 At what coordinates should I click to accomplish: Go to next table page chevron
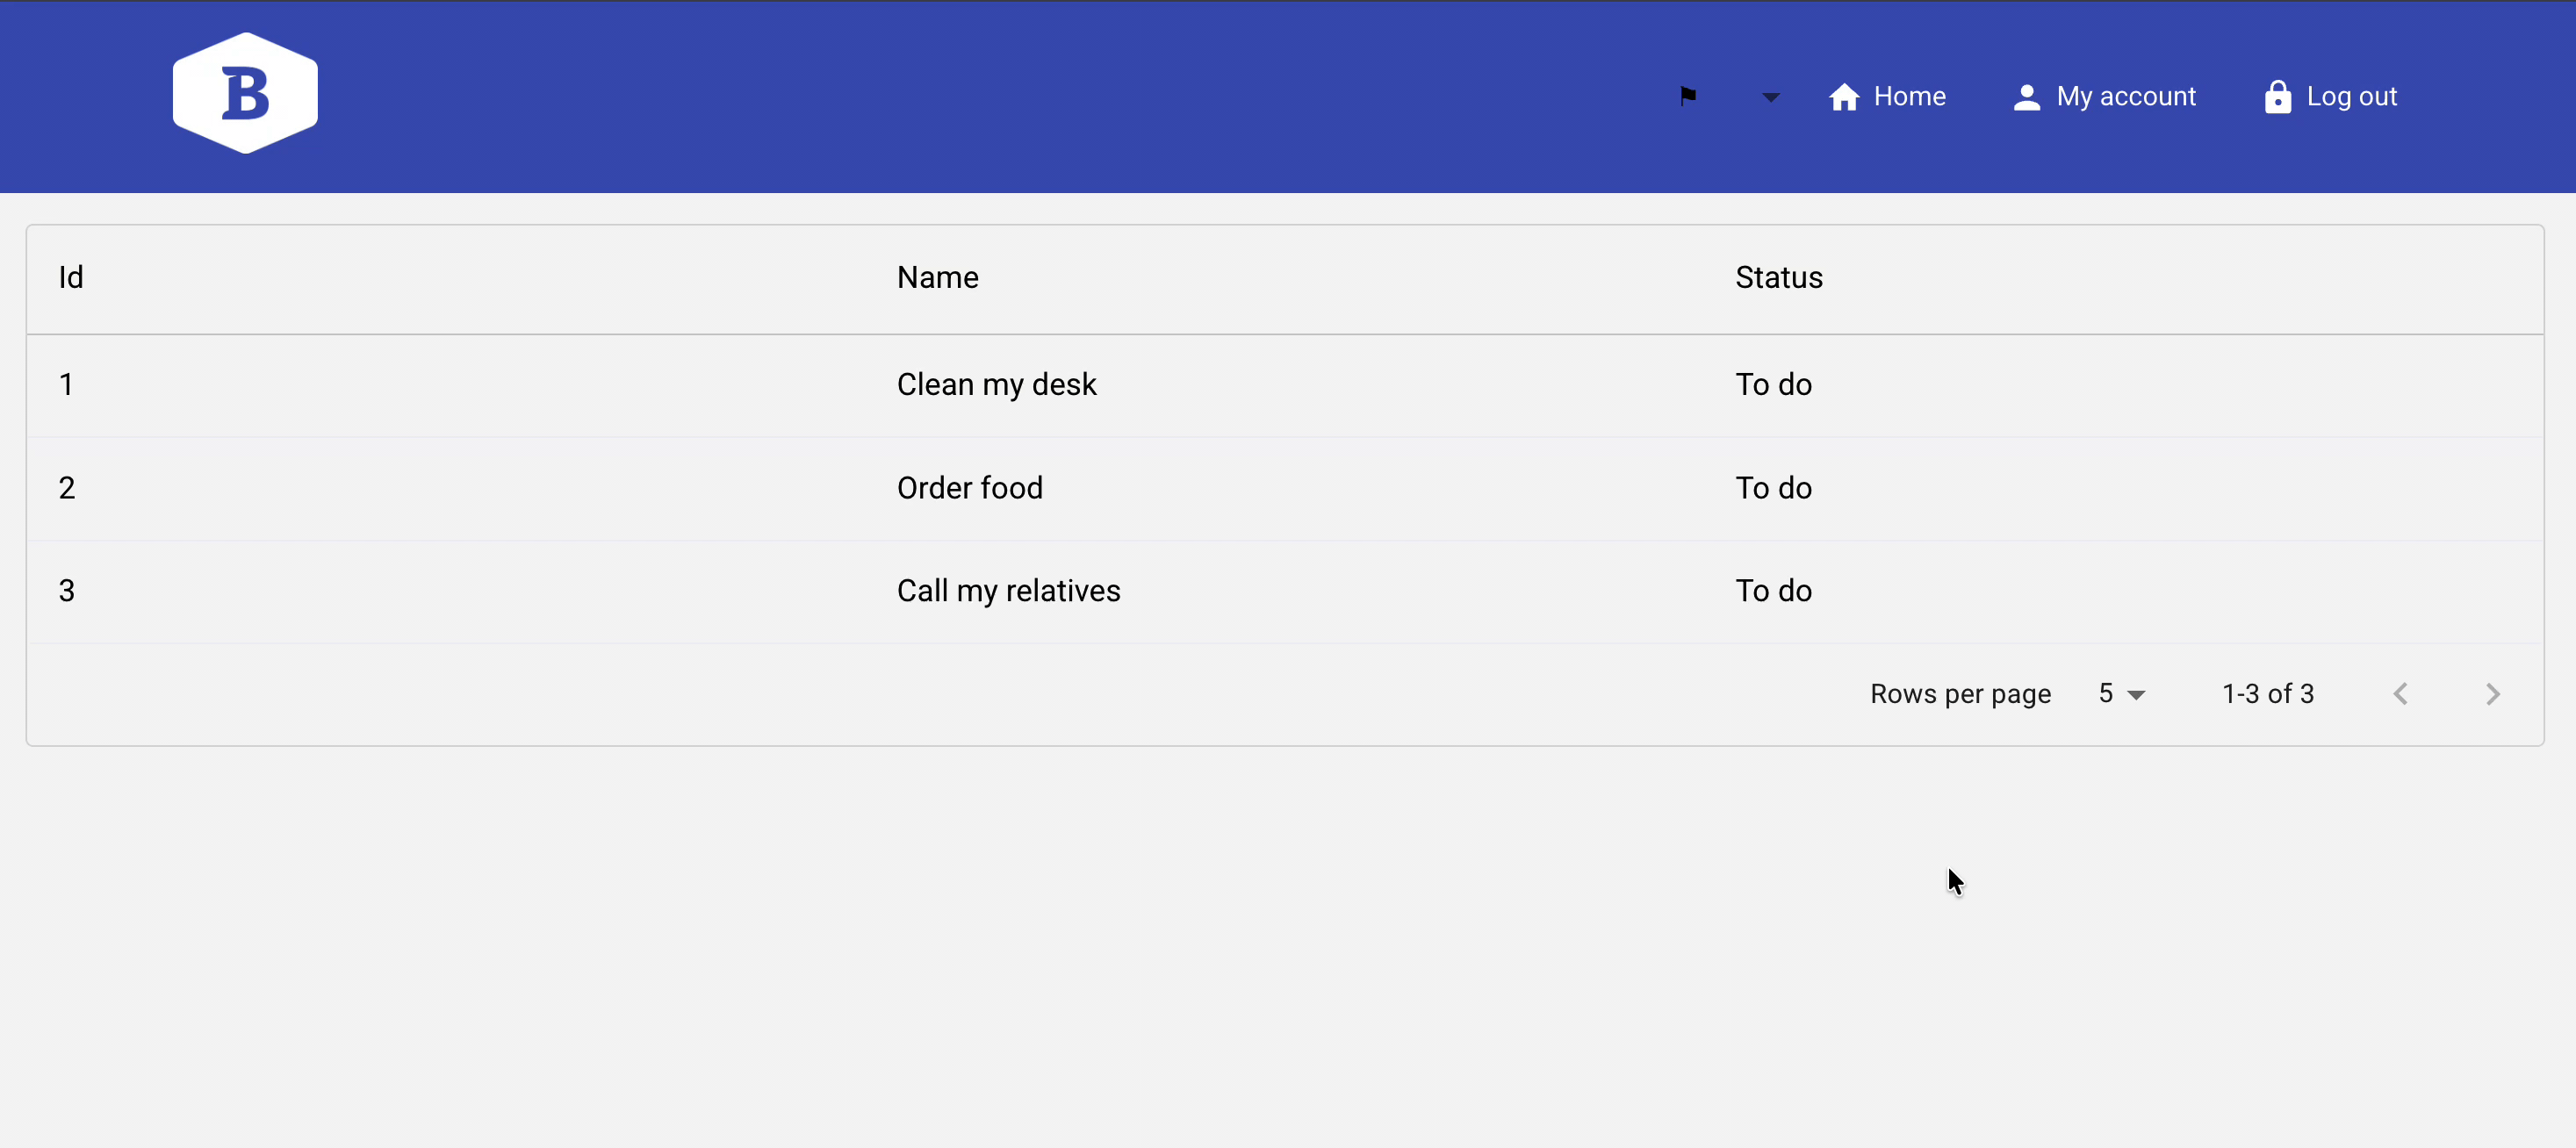[x=2492, y=694]
